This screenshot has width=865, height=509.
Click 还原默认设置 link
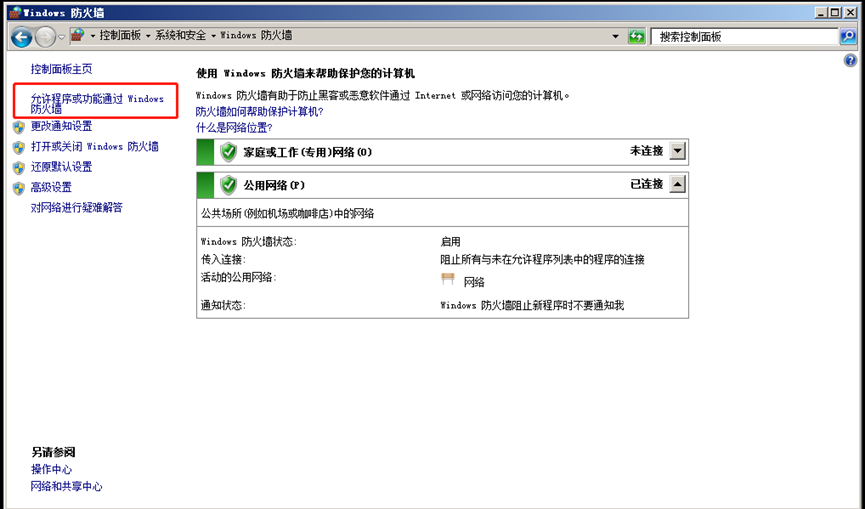[61, 167]
